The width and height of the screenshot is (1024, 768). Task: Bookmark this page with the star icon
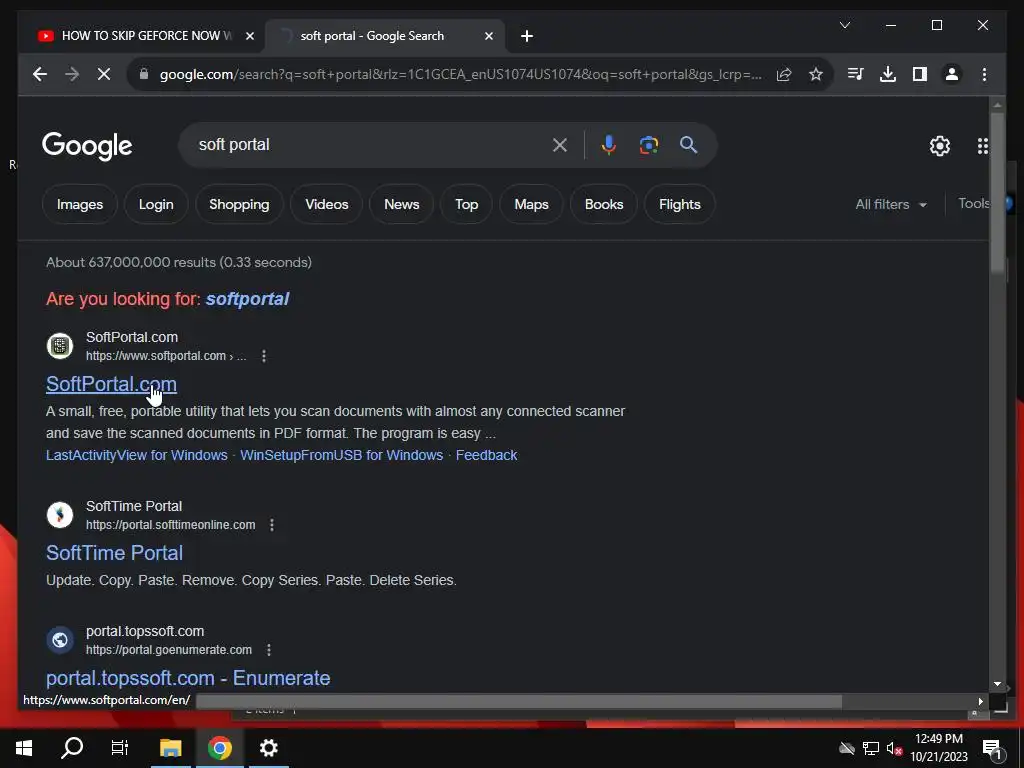816,74
